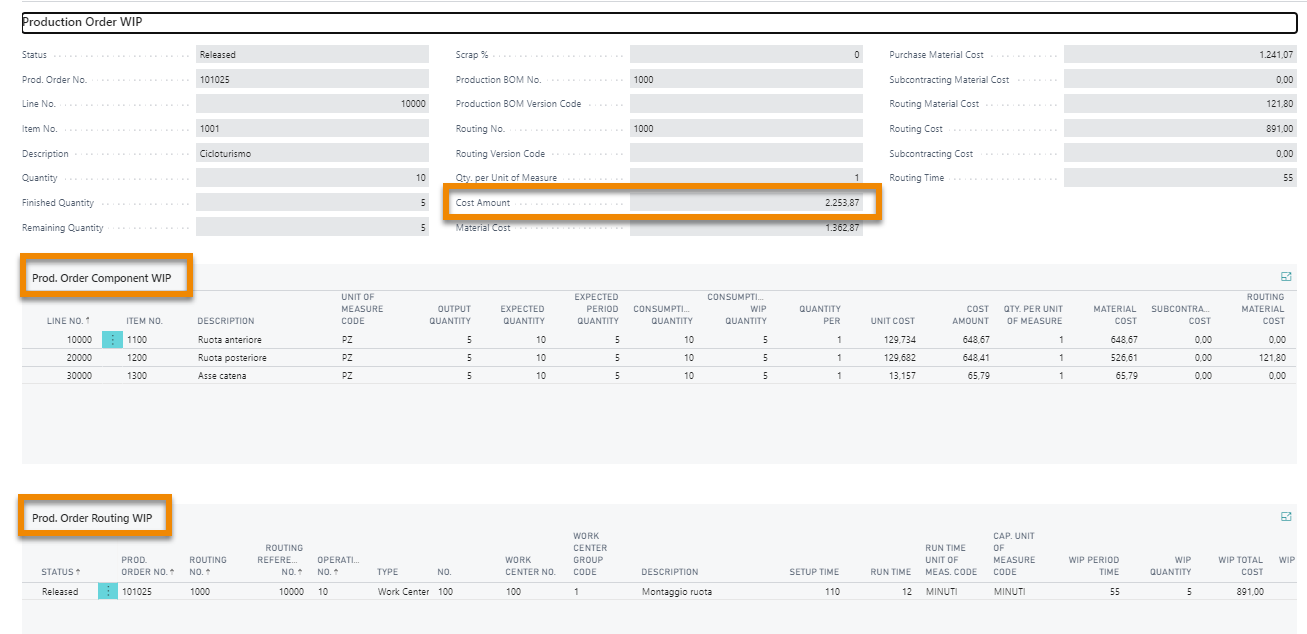The image size is (1307, 634).
Task: Select the Prod. Order No. field 101025
Action: click(x=312, y=80)
